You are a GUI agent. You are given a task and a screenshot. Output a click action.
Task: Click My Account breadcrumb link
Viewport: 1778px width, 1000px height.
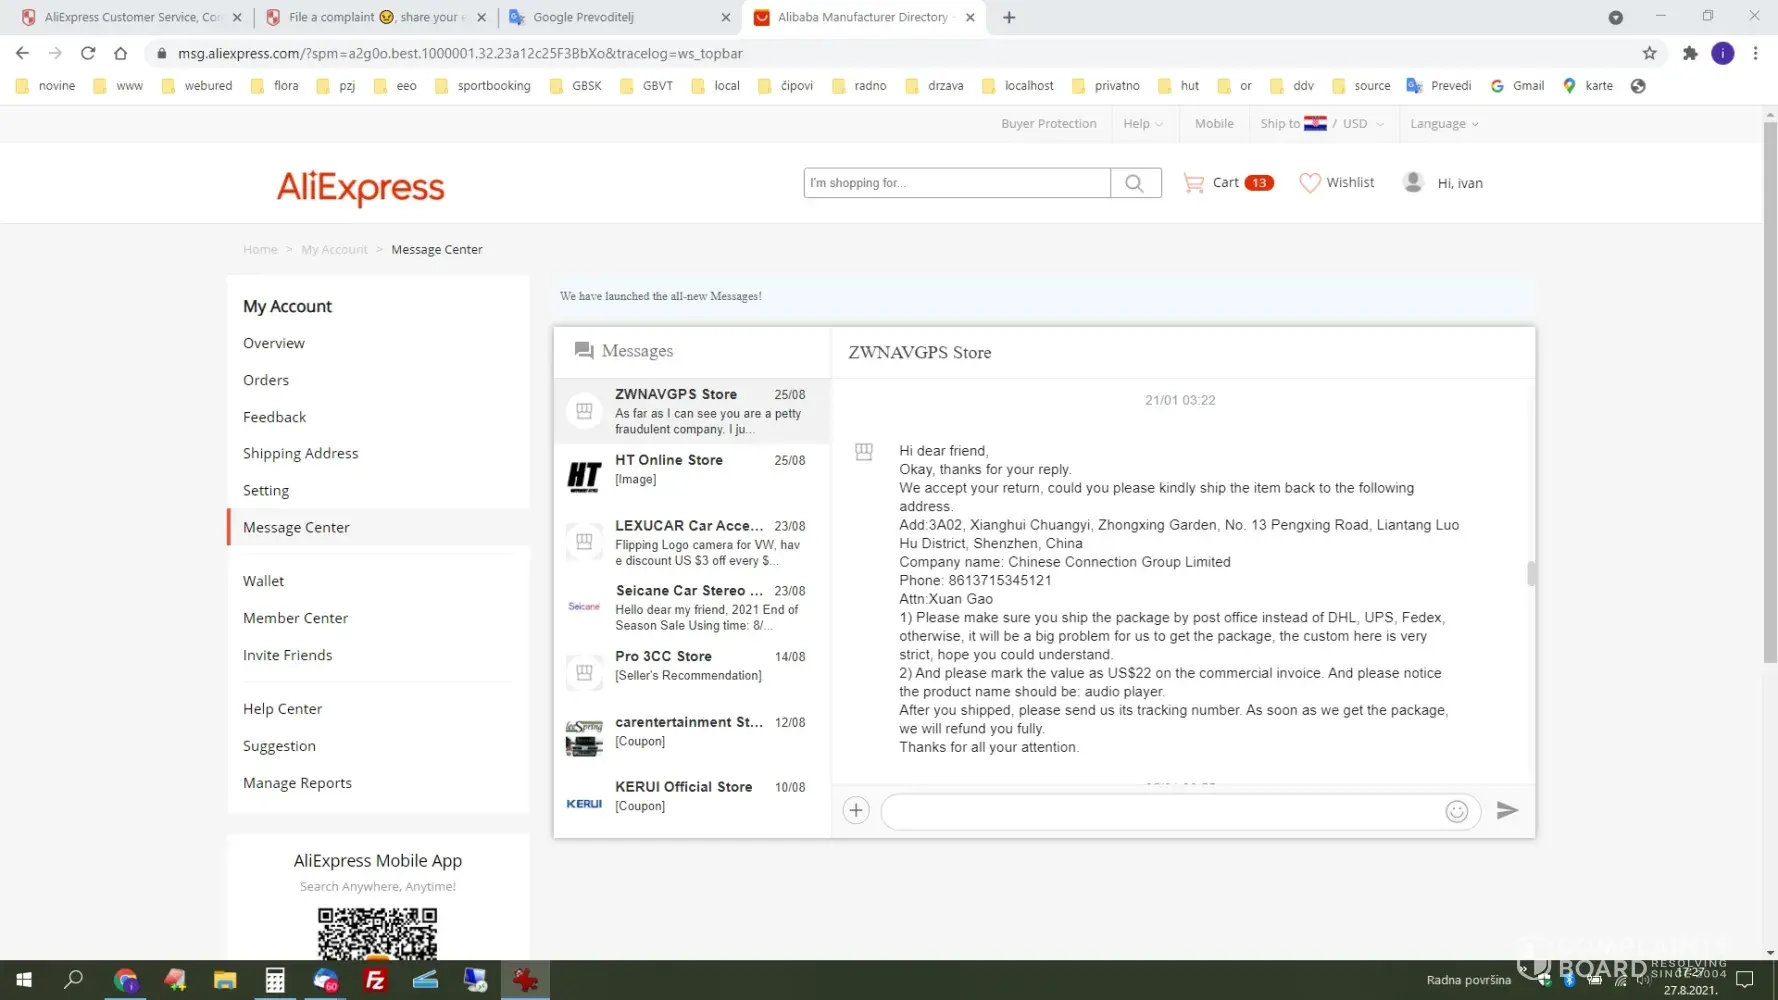(334, 250)
